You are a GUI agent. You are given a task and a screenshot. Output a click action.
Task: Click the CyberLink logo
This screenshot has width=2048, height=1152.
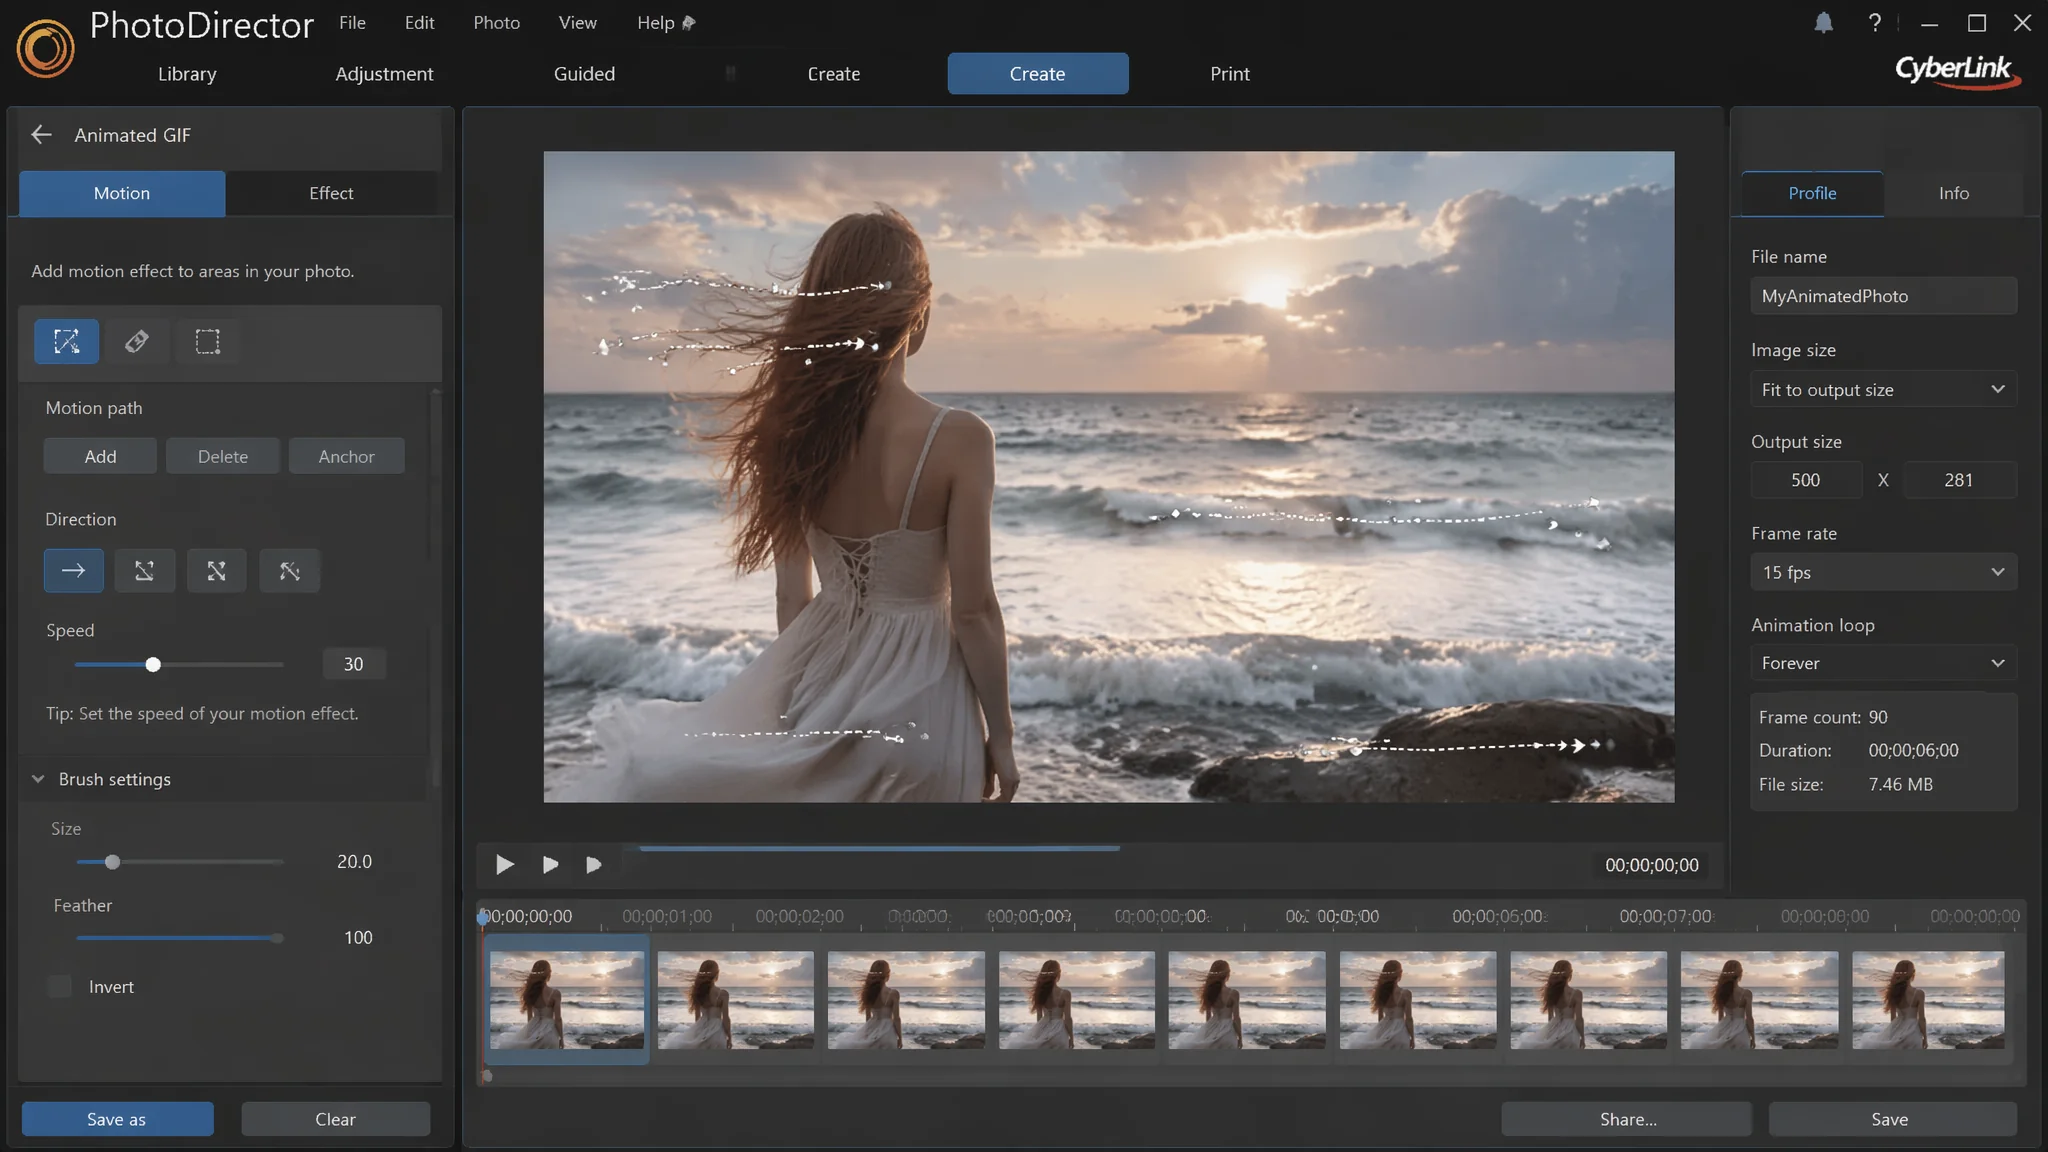(1957, 71)
